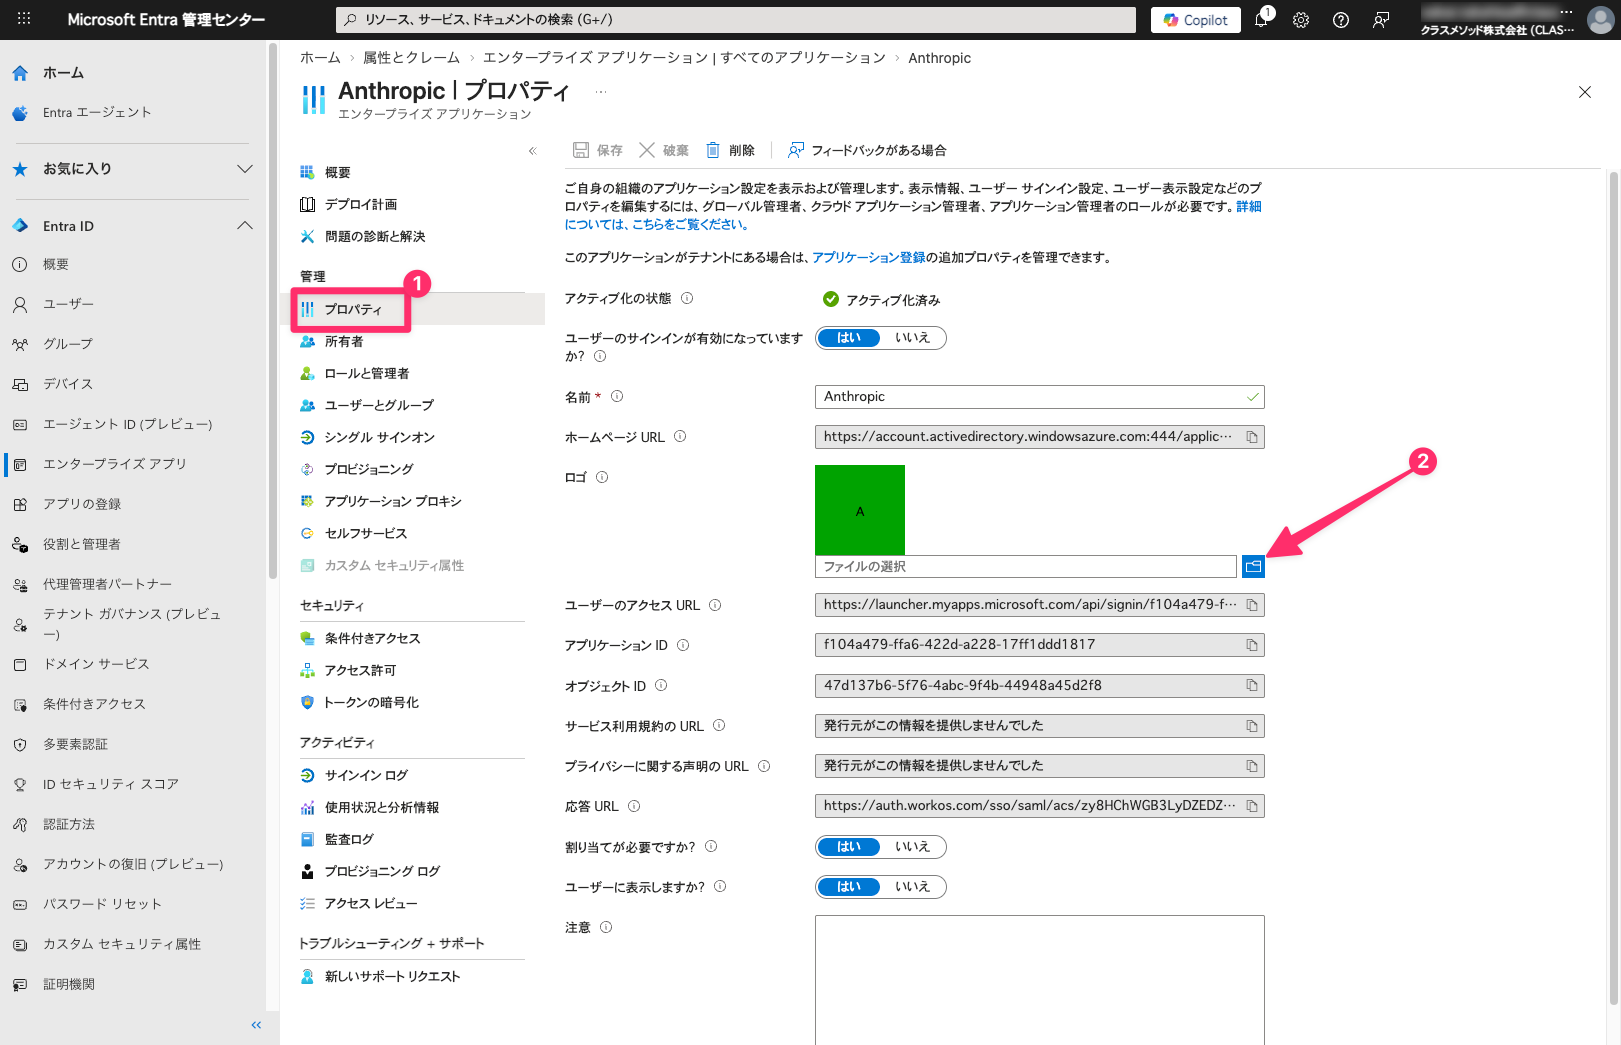Copy the user access URL
The width and height of the screenshot is (1621, 1045).
(x=1251, y=605)
